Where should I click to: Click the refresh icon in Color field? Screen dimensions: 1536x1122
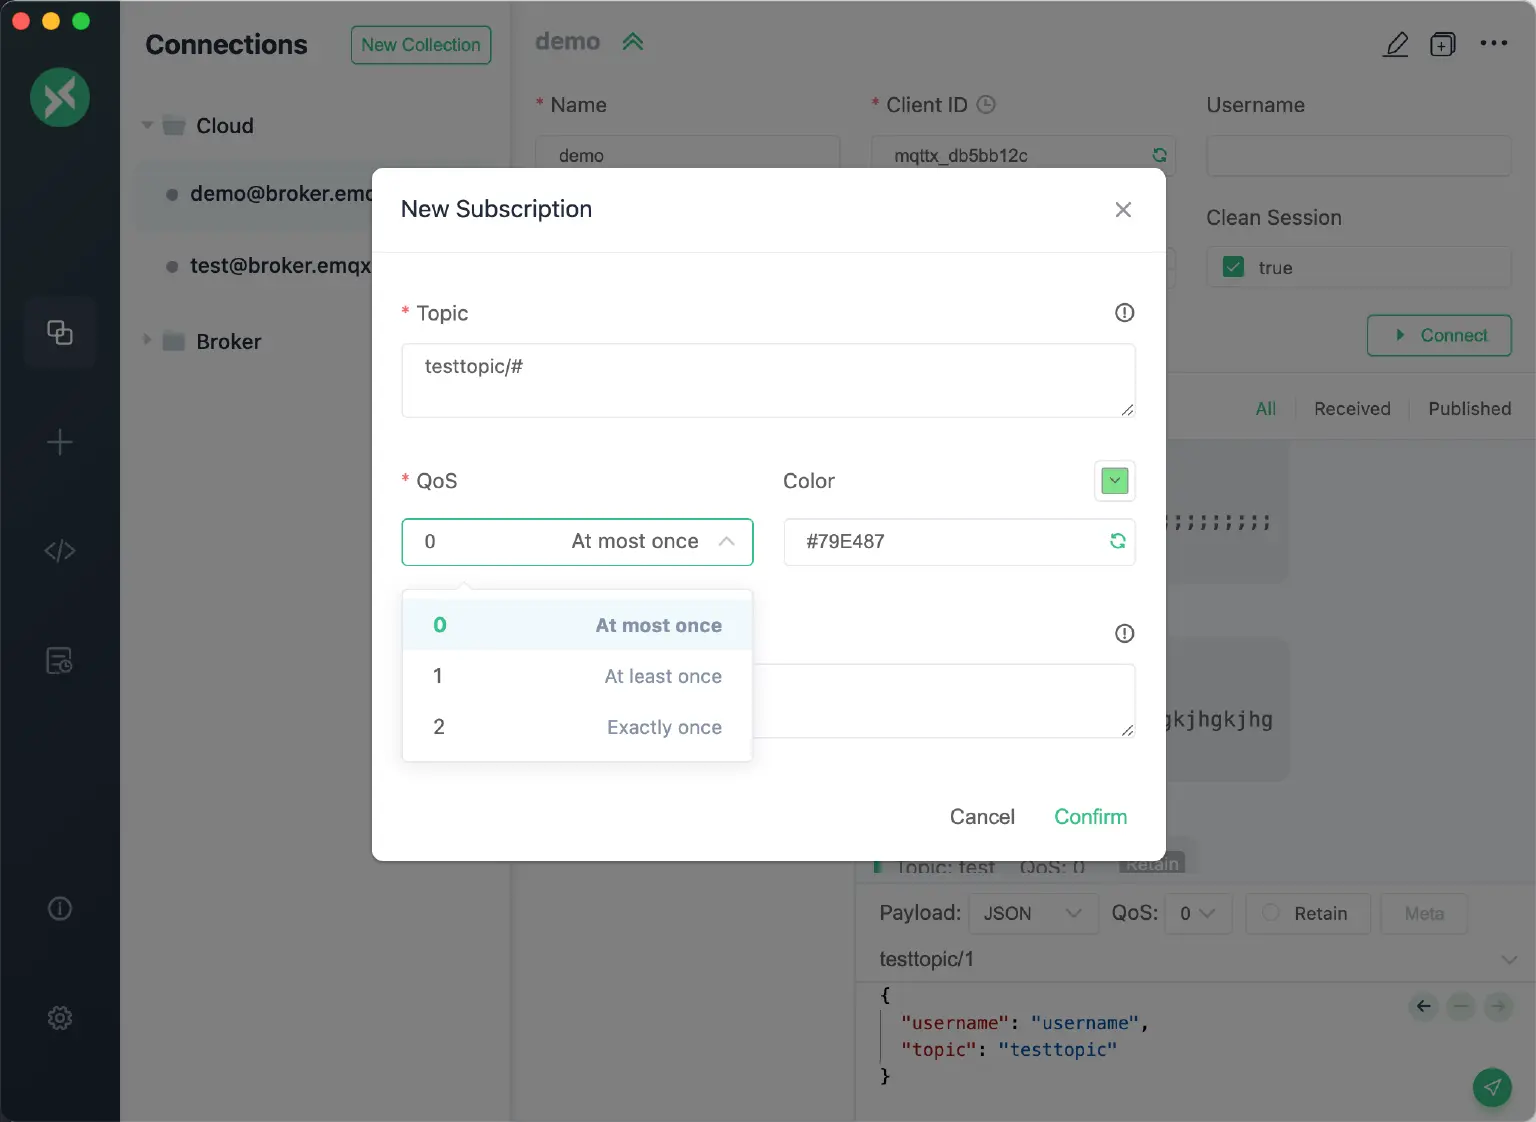point(1117,541)
